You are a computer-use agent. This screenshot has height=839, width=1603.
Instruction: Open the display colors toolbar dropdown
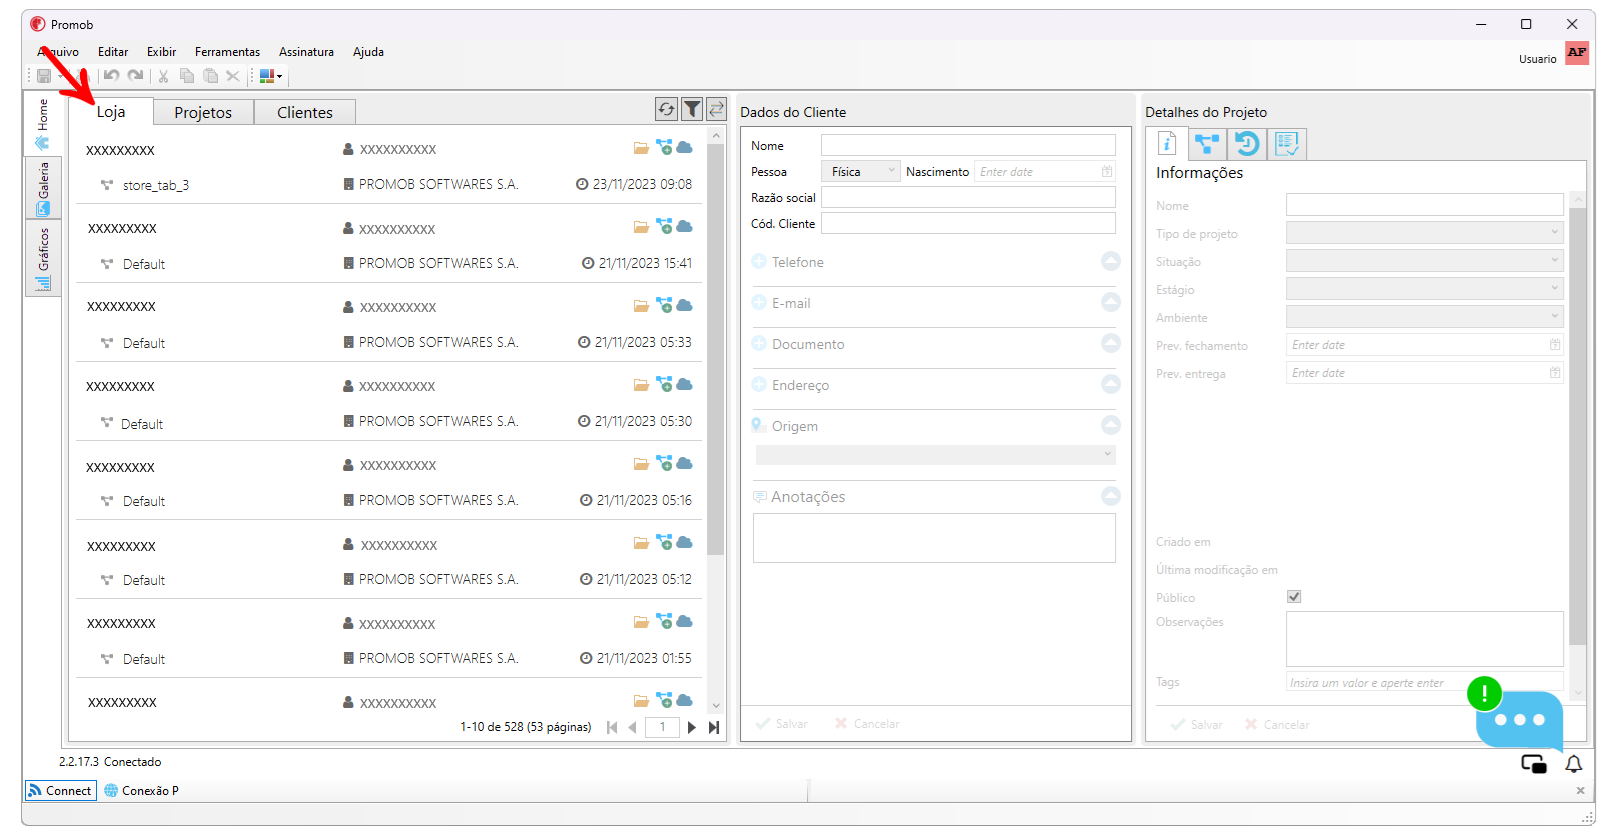tap(271, 76)
